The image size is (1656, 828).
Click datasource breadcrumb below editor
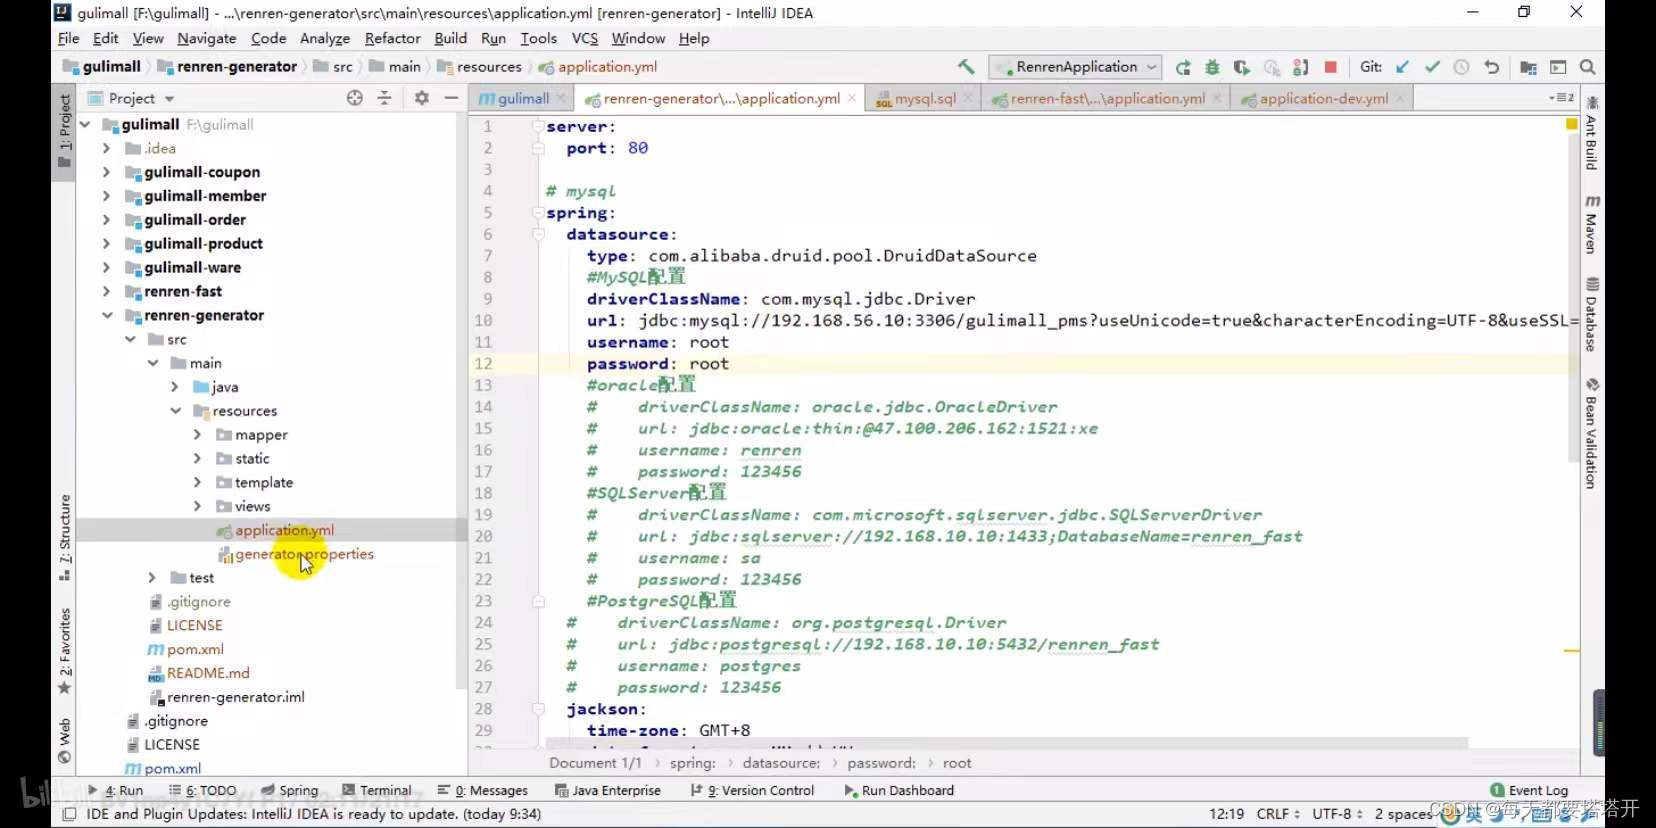[x=781, y=763]
